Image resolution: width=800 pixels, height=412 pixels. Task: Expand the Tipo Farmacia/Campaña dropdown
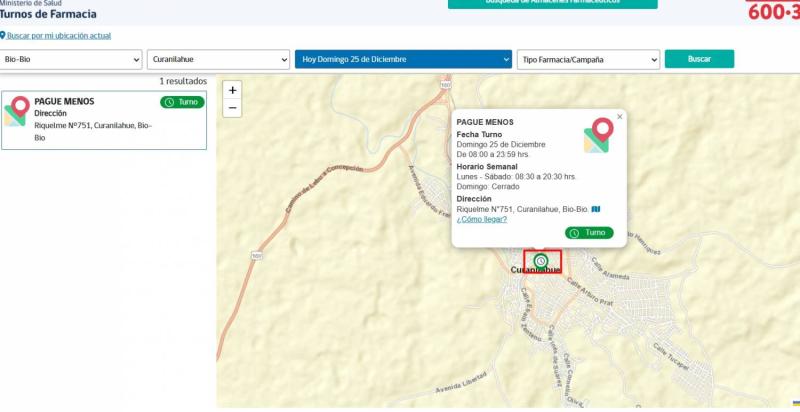coord(588,60)
